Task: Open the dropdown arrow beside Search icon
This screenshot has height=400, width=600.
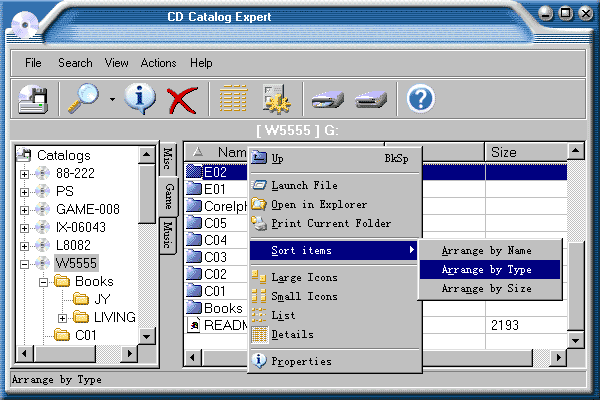Action: 112,100
